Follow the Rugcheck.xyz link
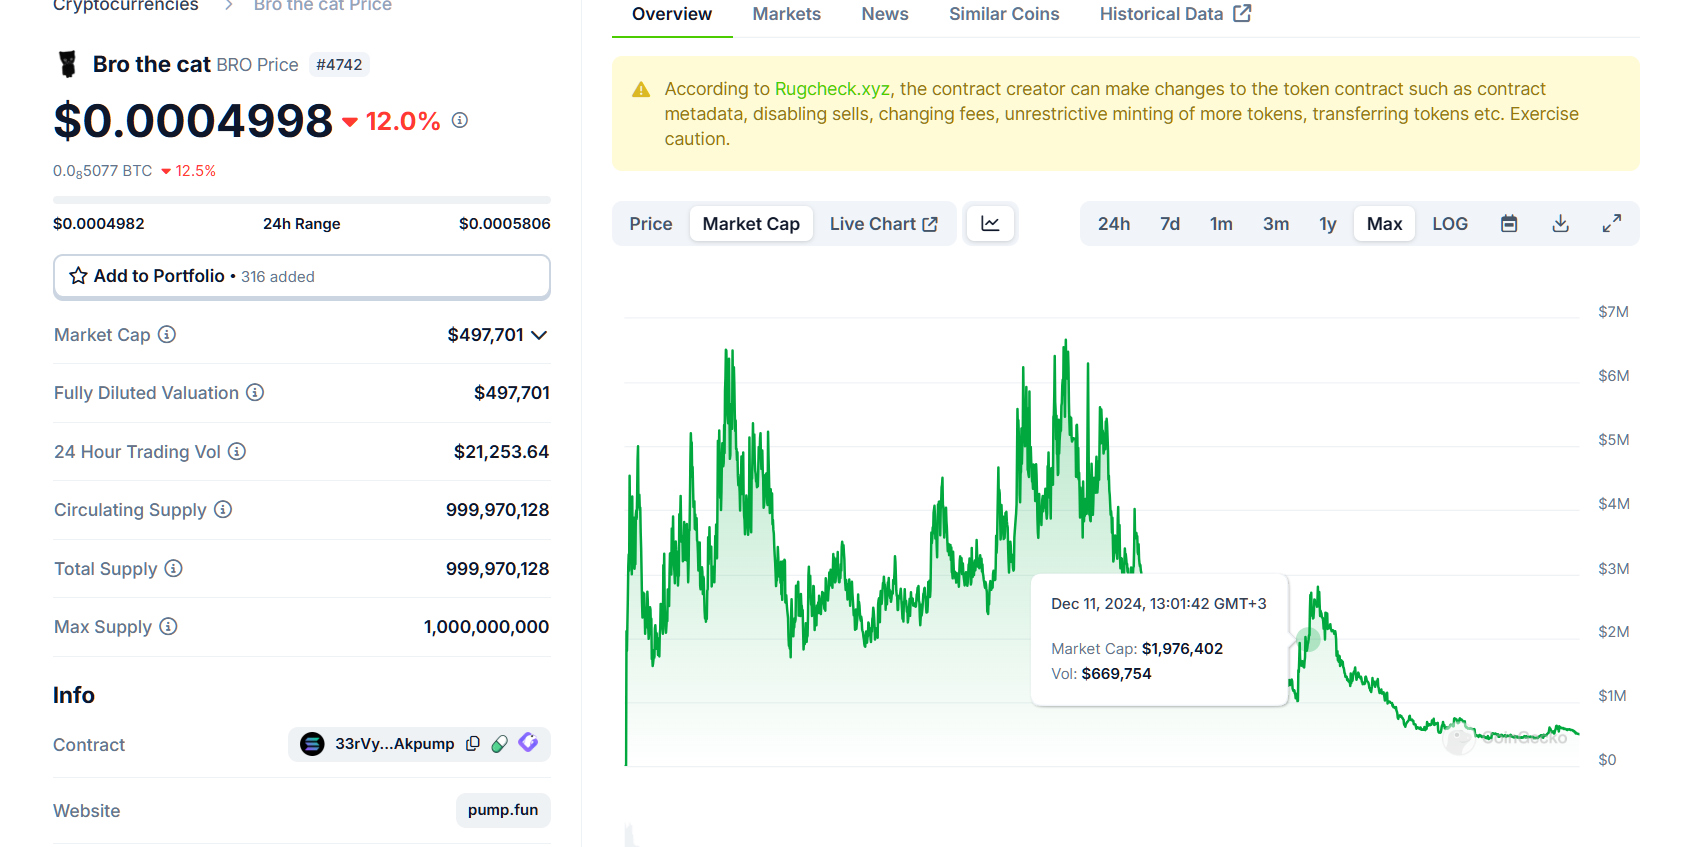Viewport: 1701px width, 847px height. tap(832, 89)
